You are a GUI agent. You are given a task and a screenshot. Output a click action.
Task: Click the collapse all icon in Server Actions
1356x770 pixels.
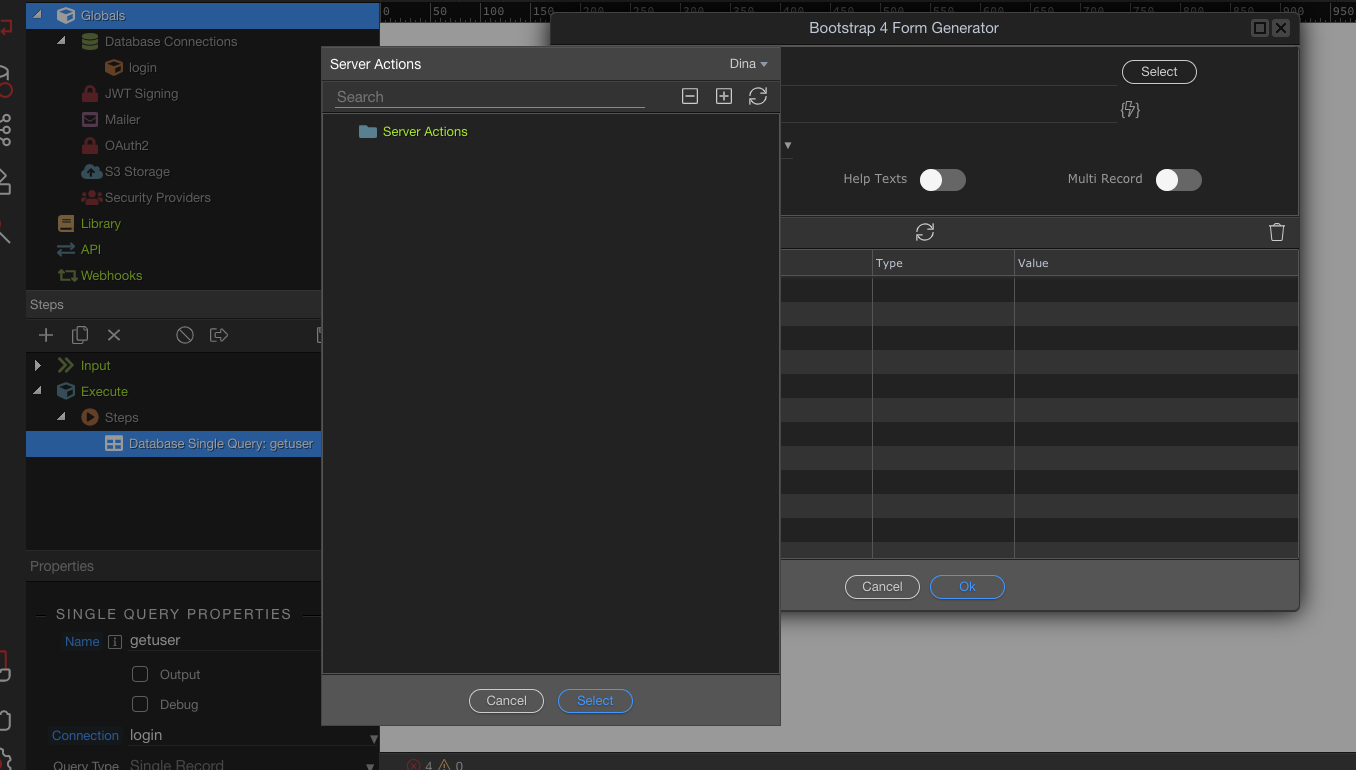[690, 96]
